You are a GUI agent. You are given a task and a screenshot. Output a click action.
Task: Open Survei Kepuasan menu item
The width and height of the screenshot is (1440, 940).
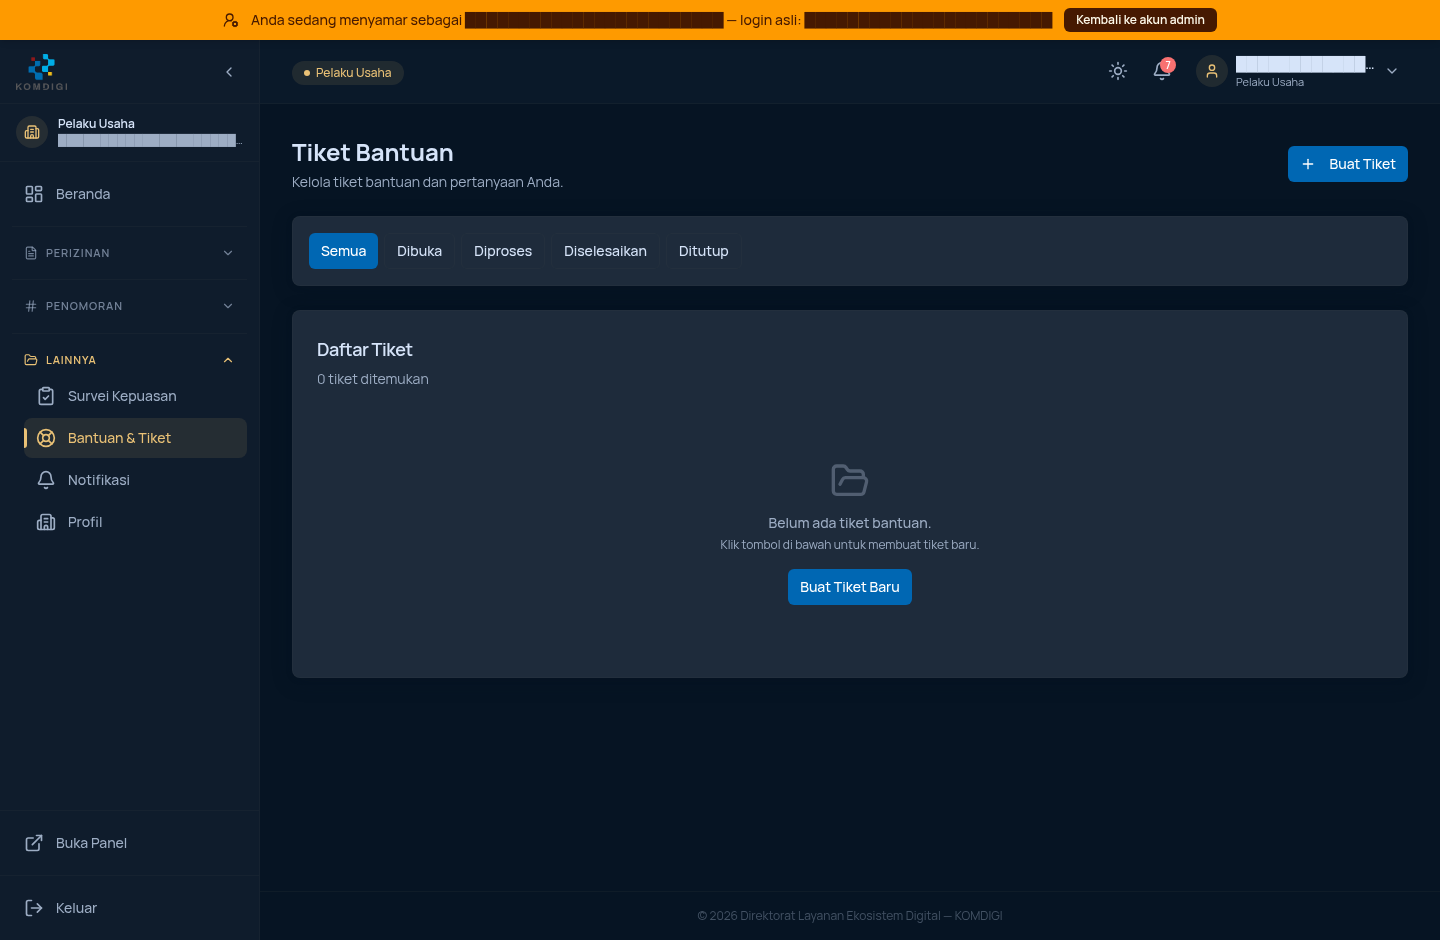pos(135,396)
